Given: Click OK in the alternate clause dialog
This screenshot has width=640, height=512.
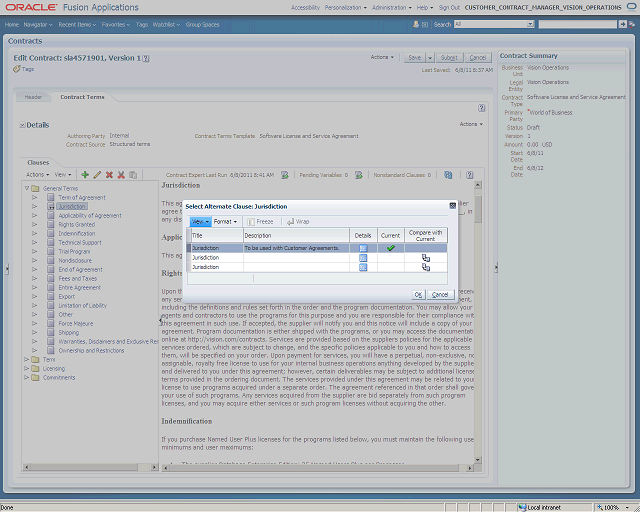Looking at the screenshot, I should pyautogui.click(x=418, y=294).
